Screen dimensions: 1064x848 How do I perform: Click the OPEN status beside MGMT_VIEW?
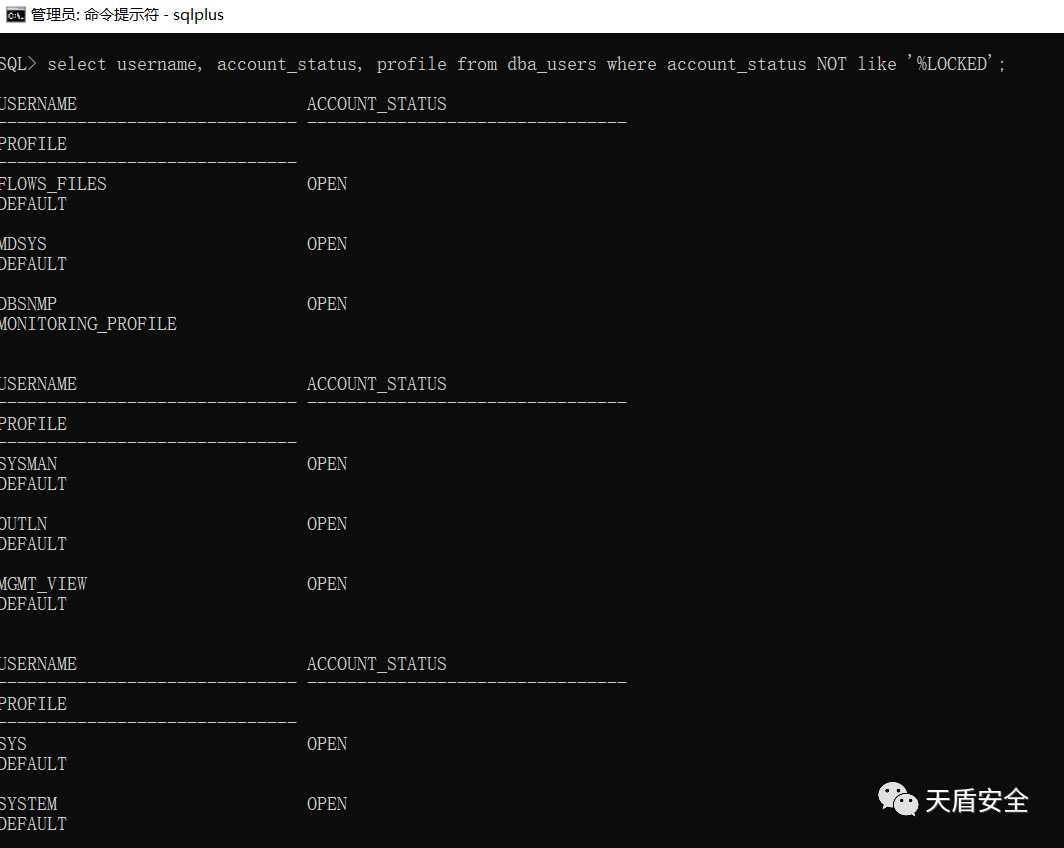327,584
